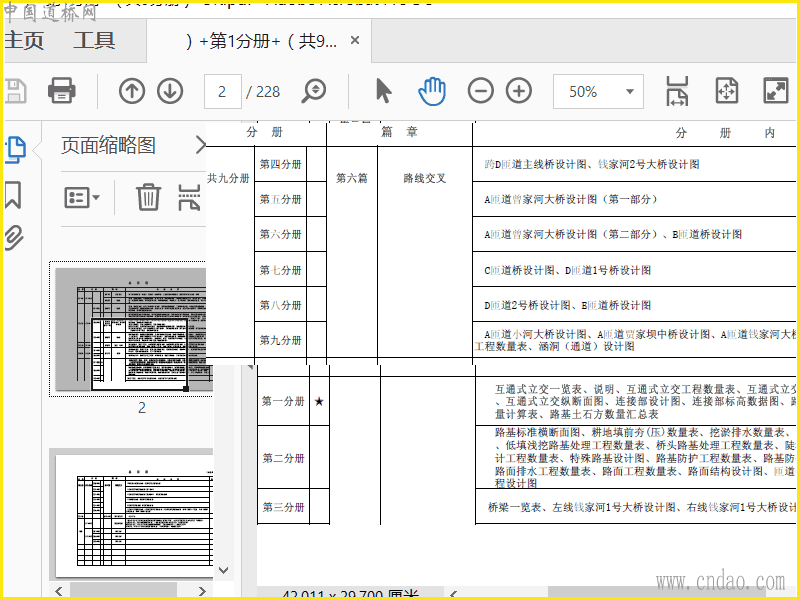Click the 路线交叉 cell
Viewport: 800px width, 600px height.
(424, 178)
